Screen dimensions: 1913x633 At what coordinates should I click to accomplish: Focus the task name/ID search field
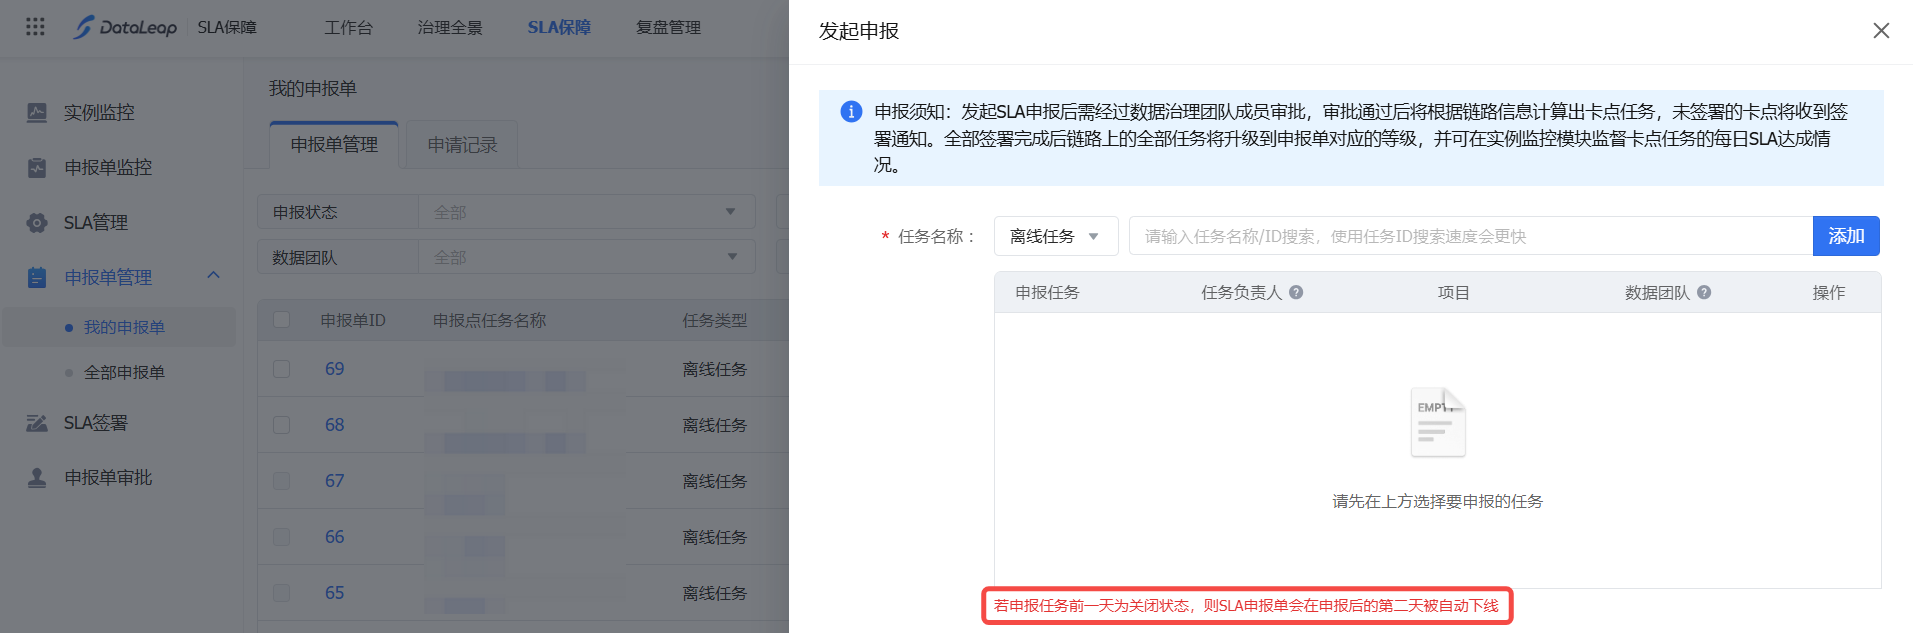pyautogui.click(x=1470, y=236)
